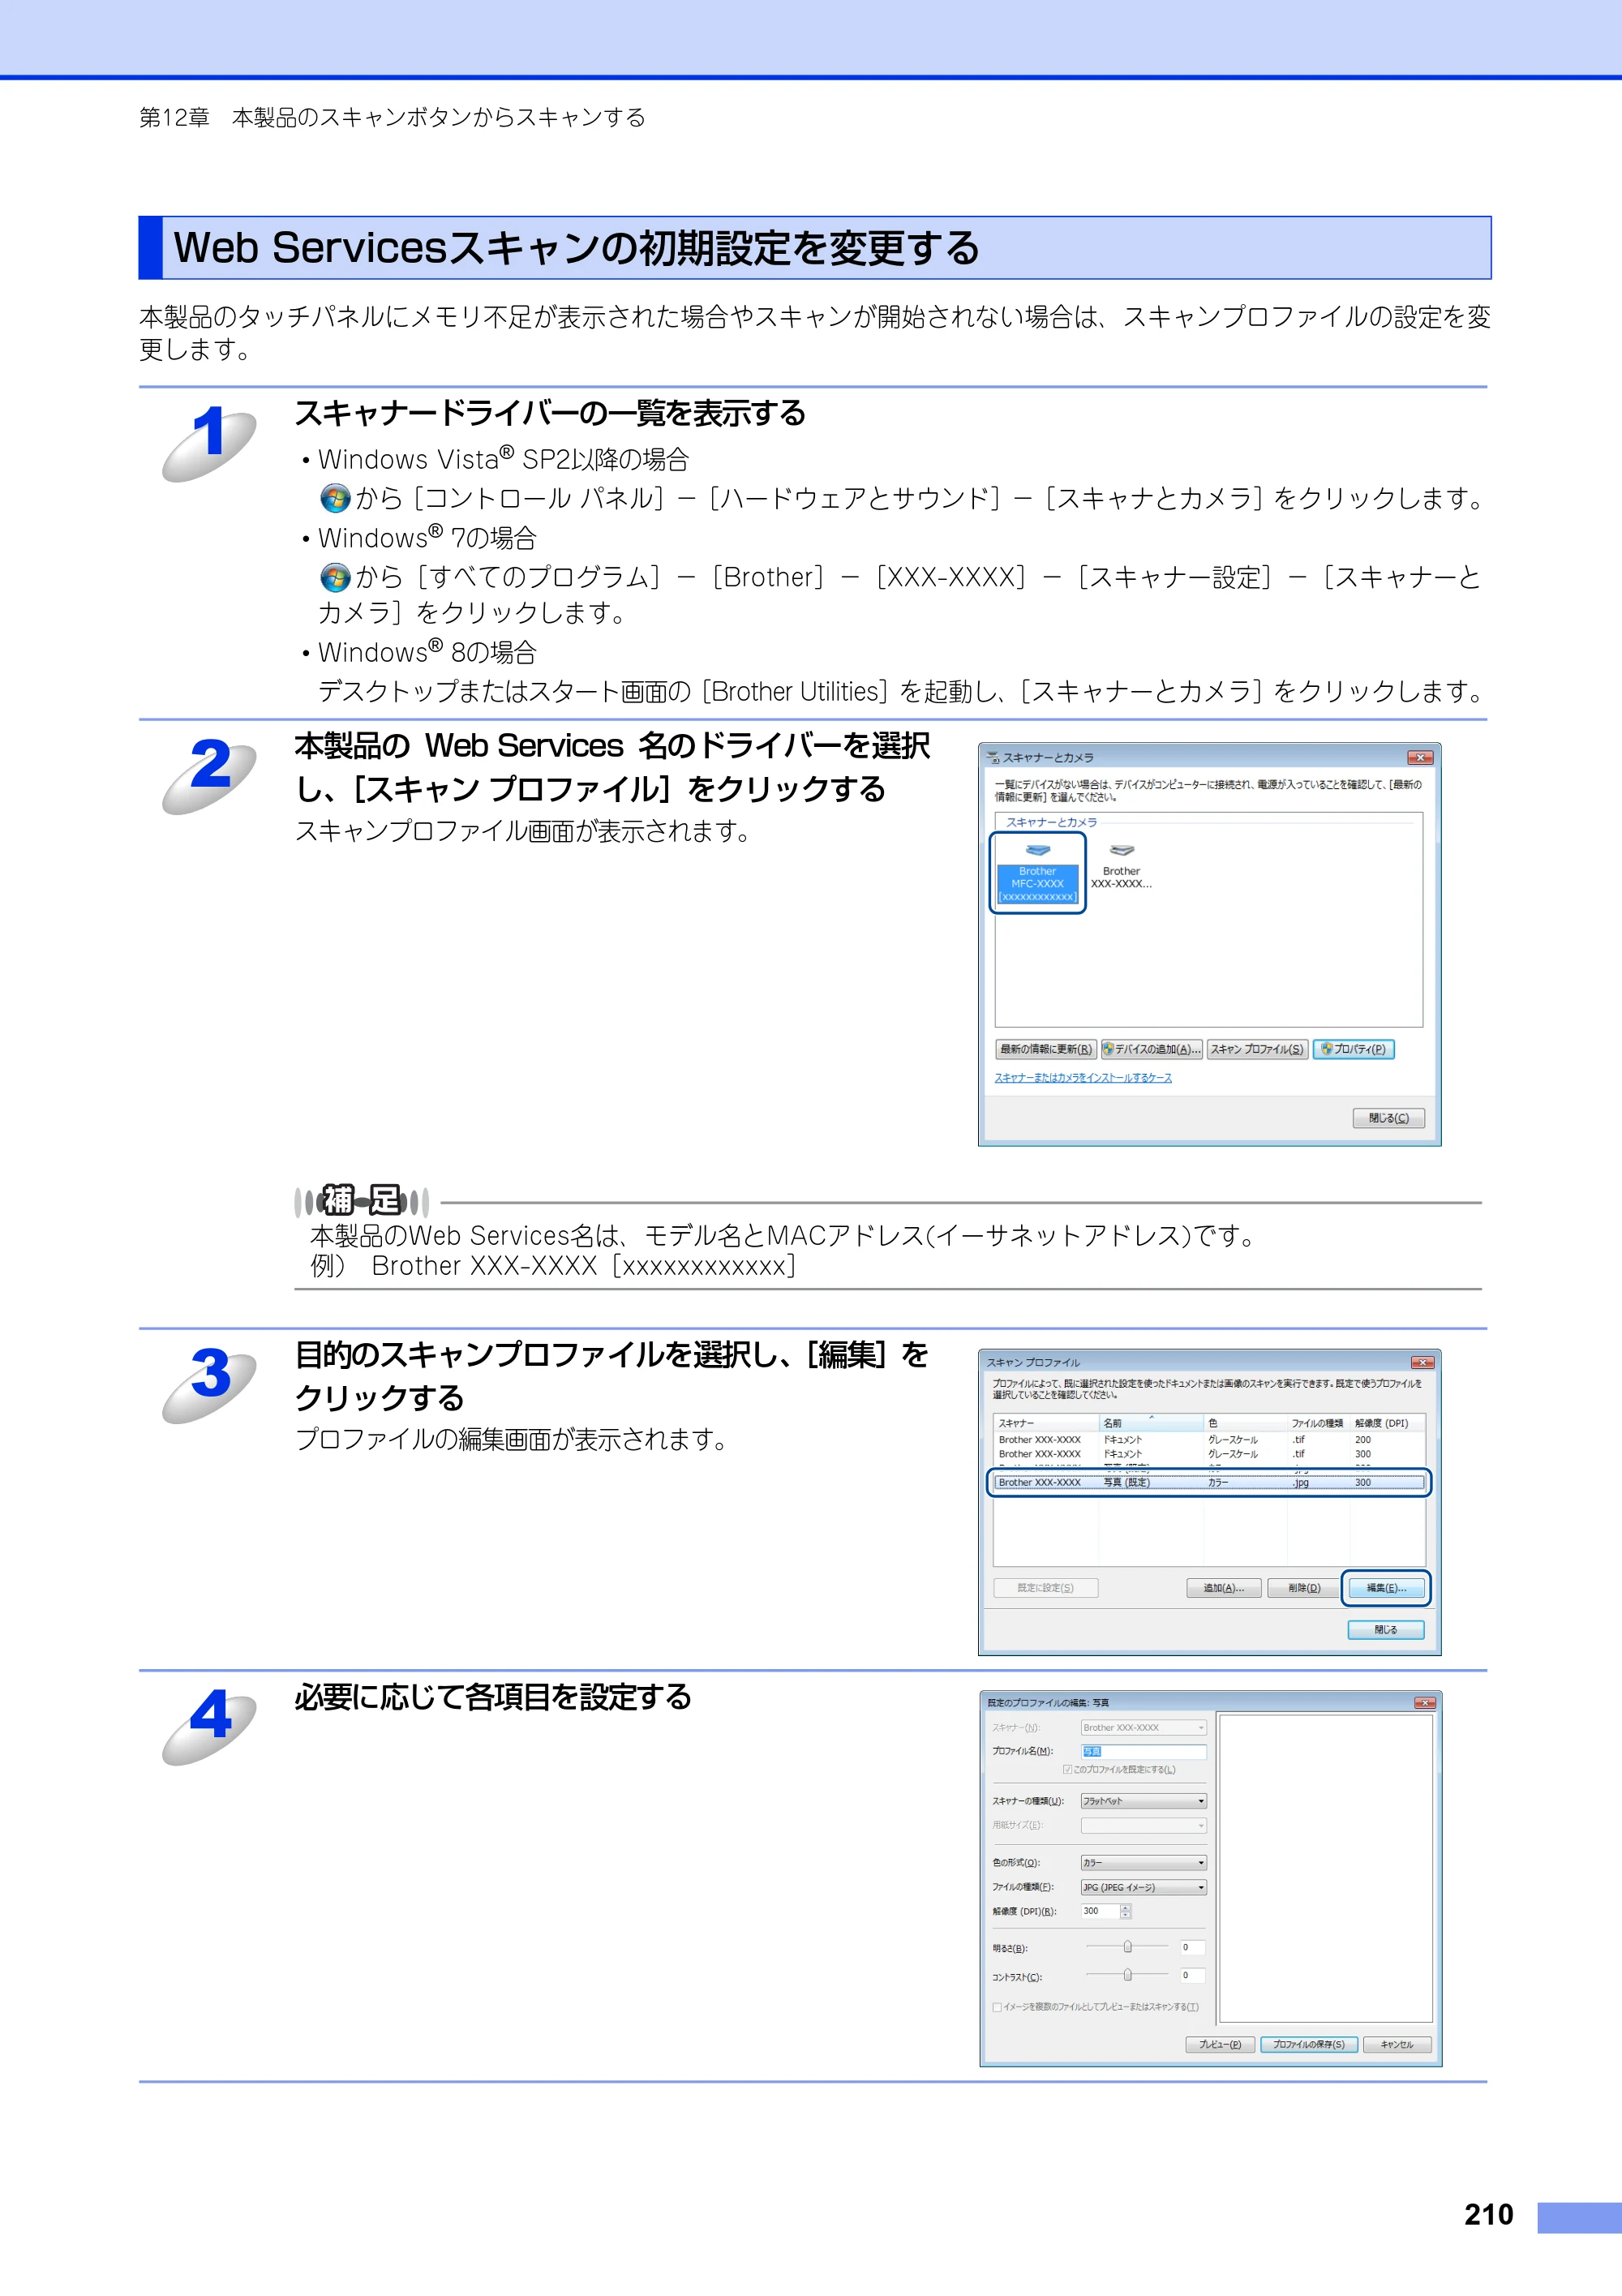Click the プロファイルの保存(S) save profile button
The height and width of the screenshot is (2296, 1622).
pos(1309,2045)
